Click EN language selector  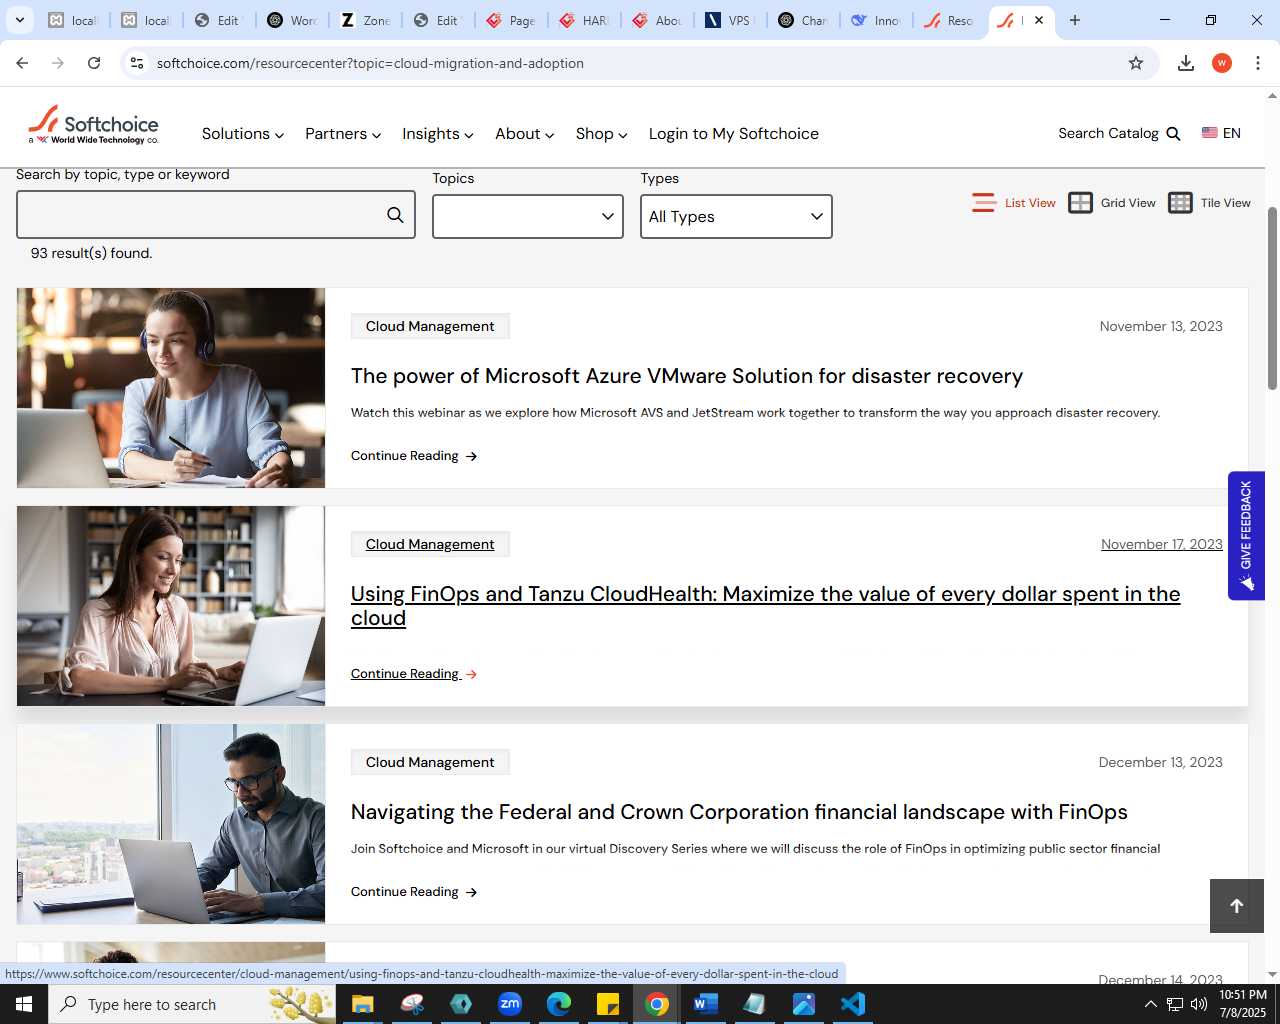1221,133
